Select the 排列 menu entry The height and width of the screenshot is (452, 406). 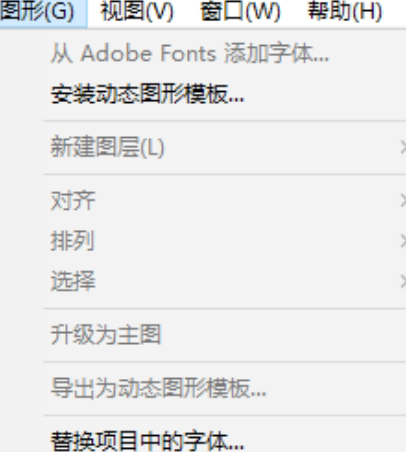[225, 241]
